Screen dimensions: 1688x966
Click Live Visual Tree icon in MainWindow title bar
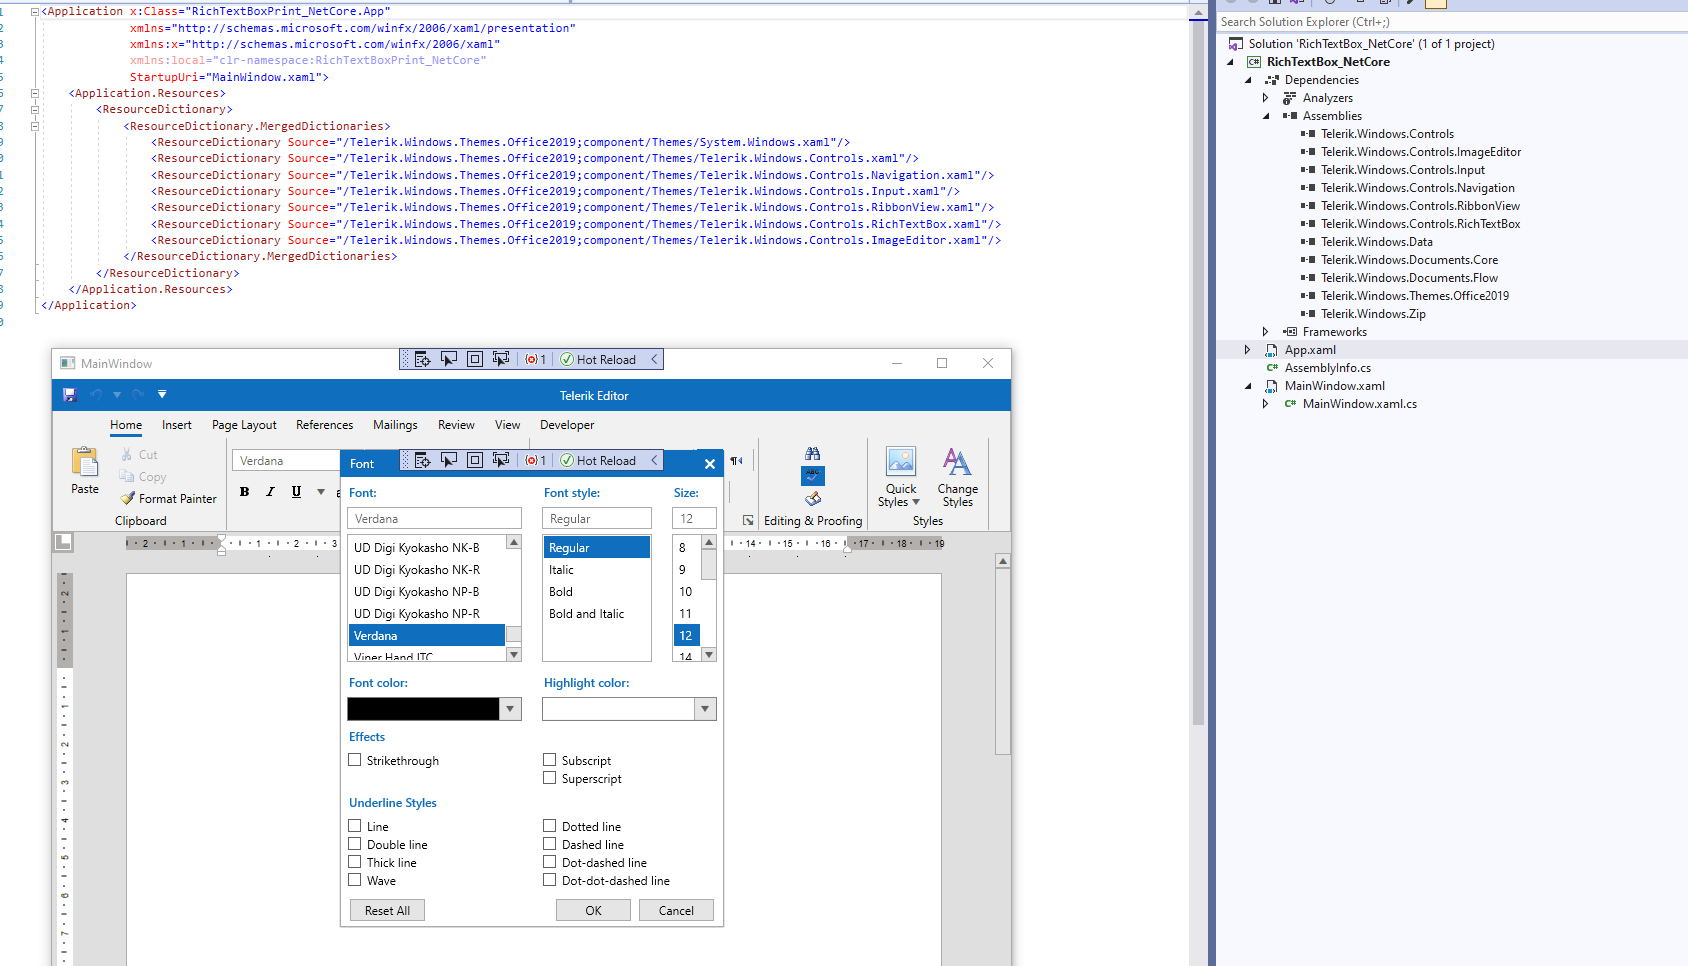click(x=423, y=359)
